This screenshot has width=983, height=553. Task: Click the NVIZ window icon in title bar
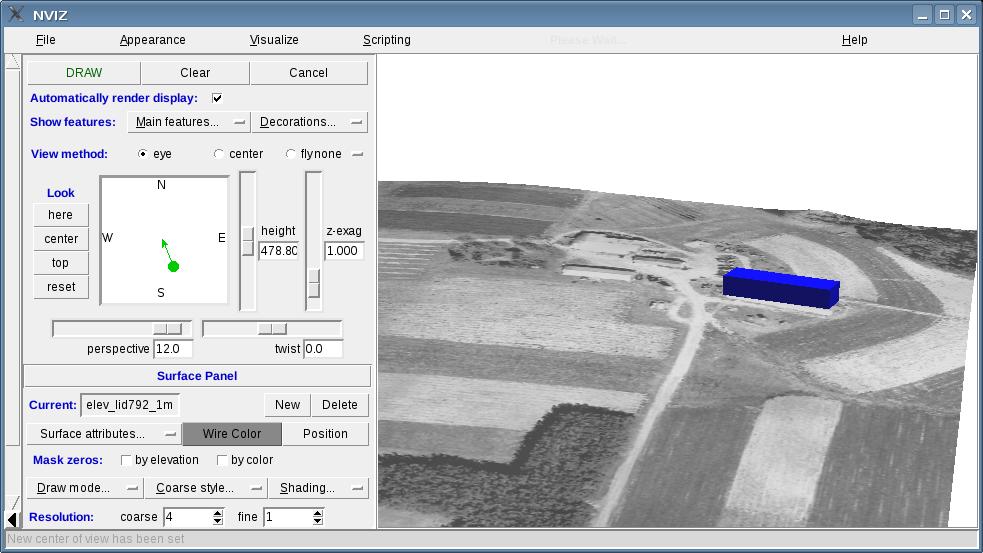[x=15, y=14]
